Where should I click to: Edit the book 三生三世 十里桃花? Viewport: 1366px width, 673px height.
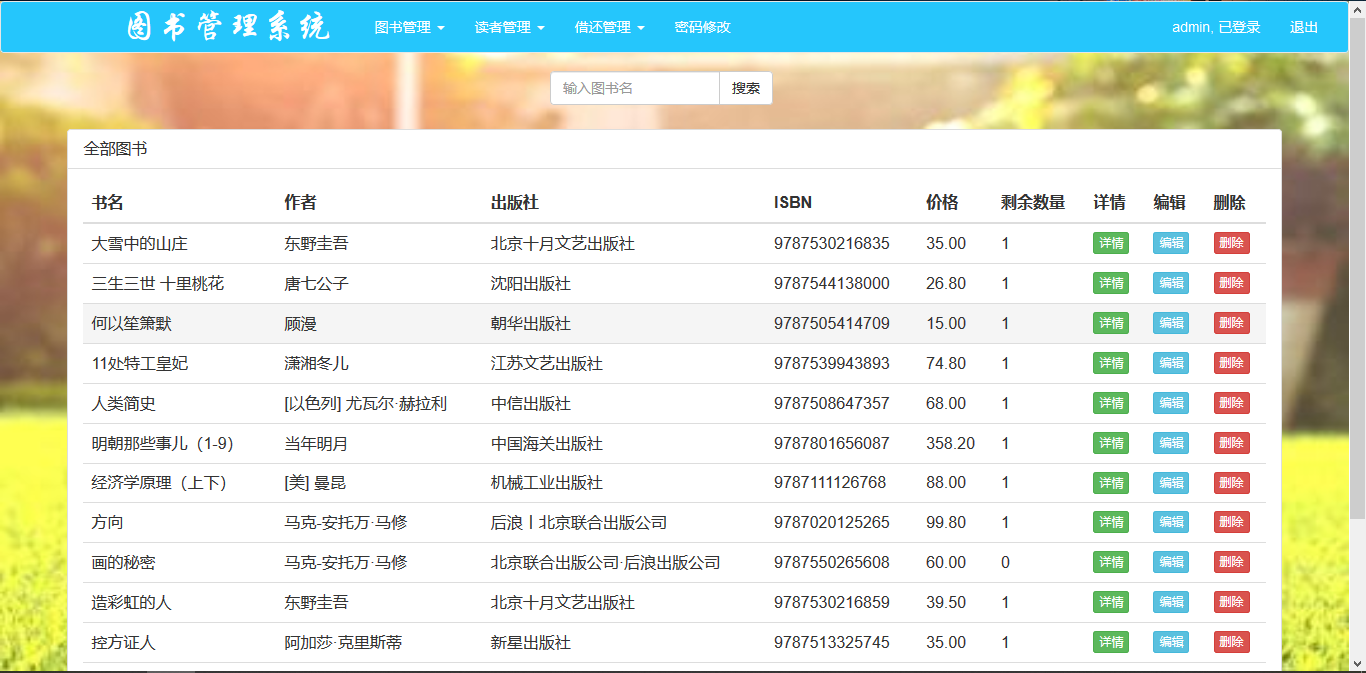coord(1171,283)
